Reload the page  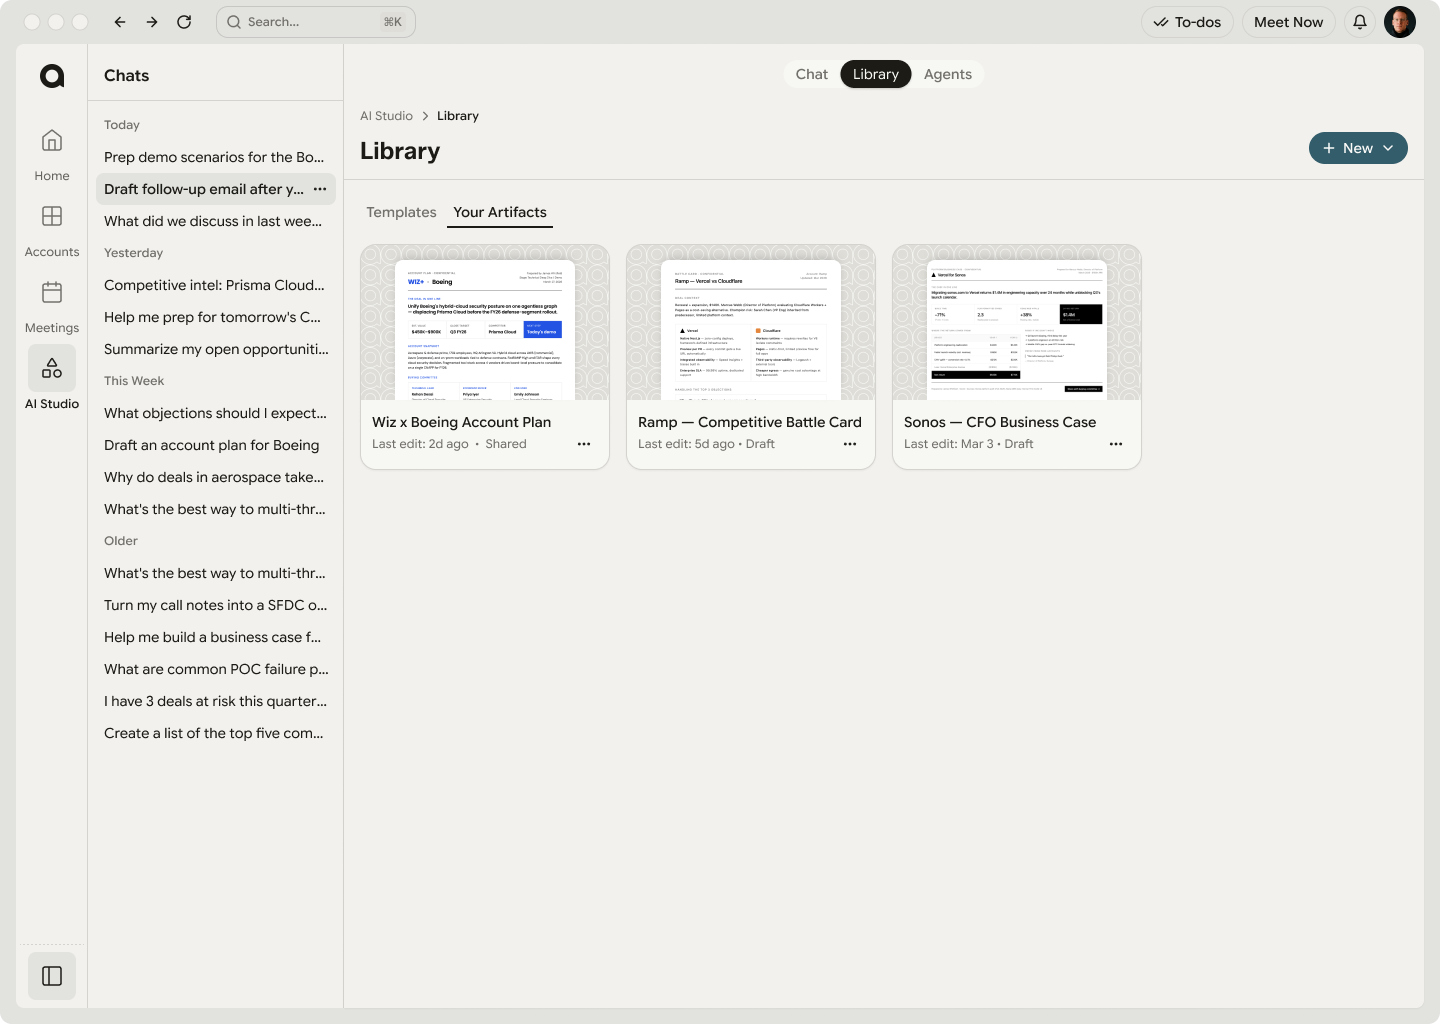184,22
